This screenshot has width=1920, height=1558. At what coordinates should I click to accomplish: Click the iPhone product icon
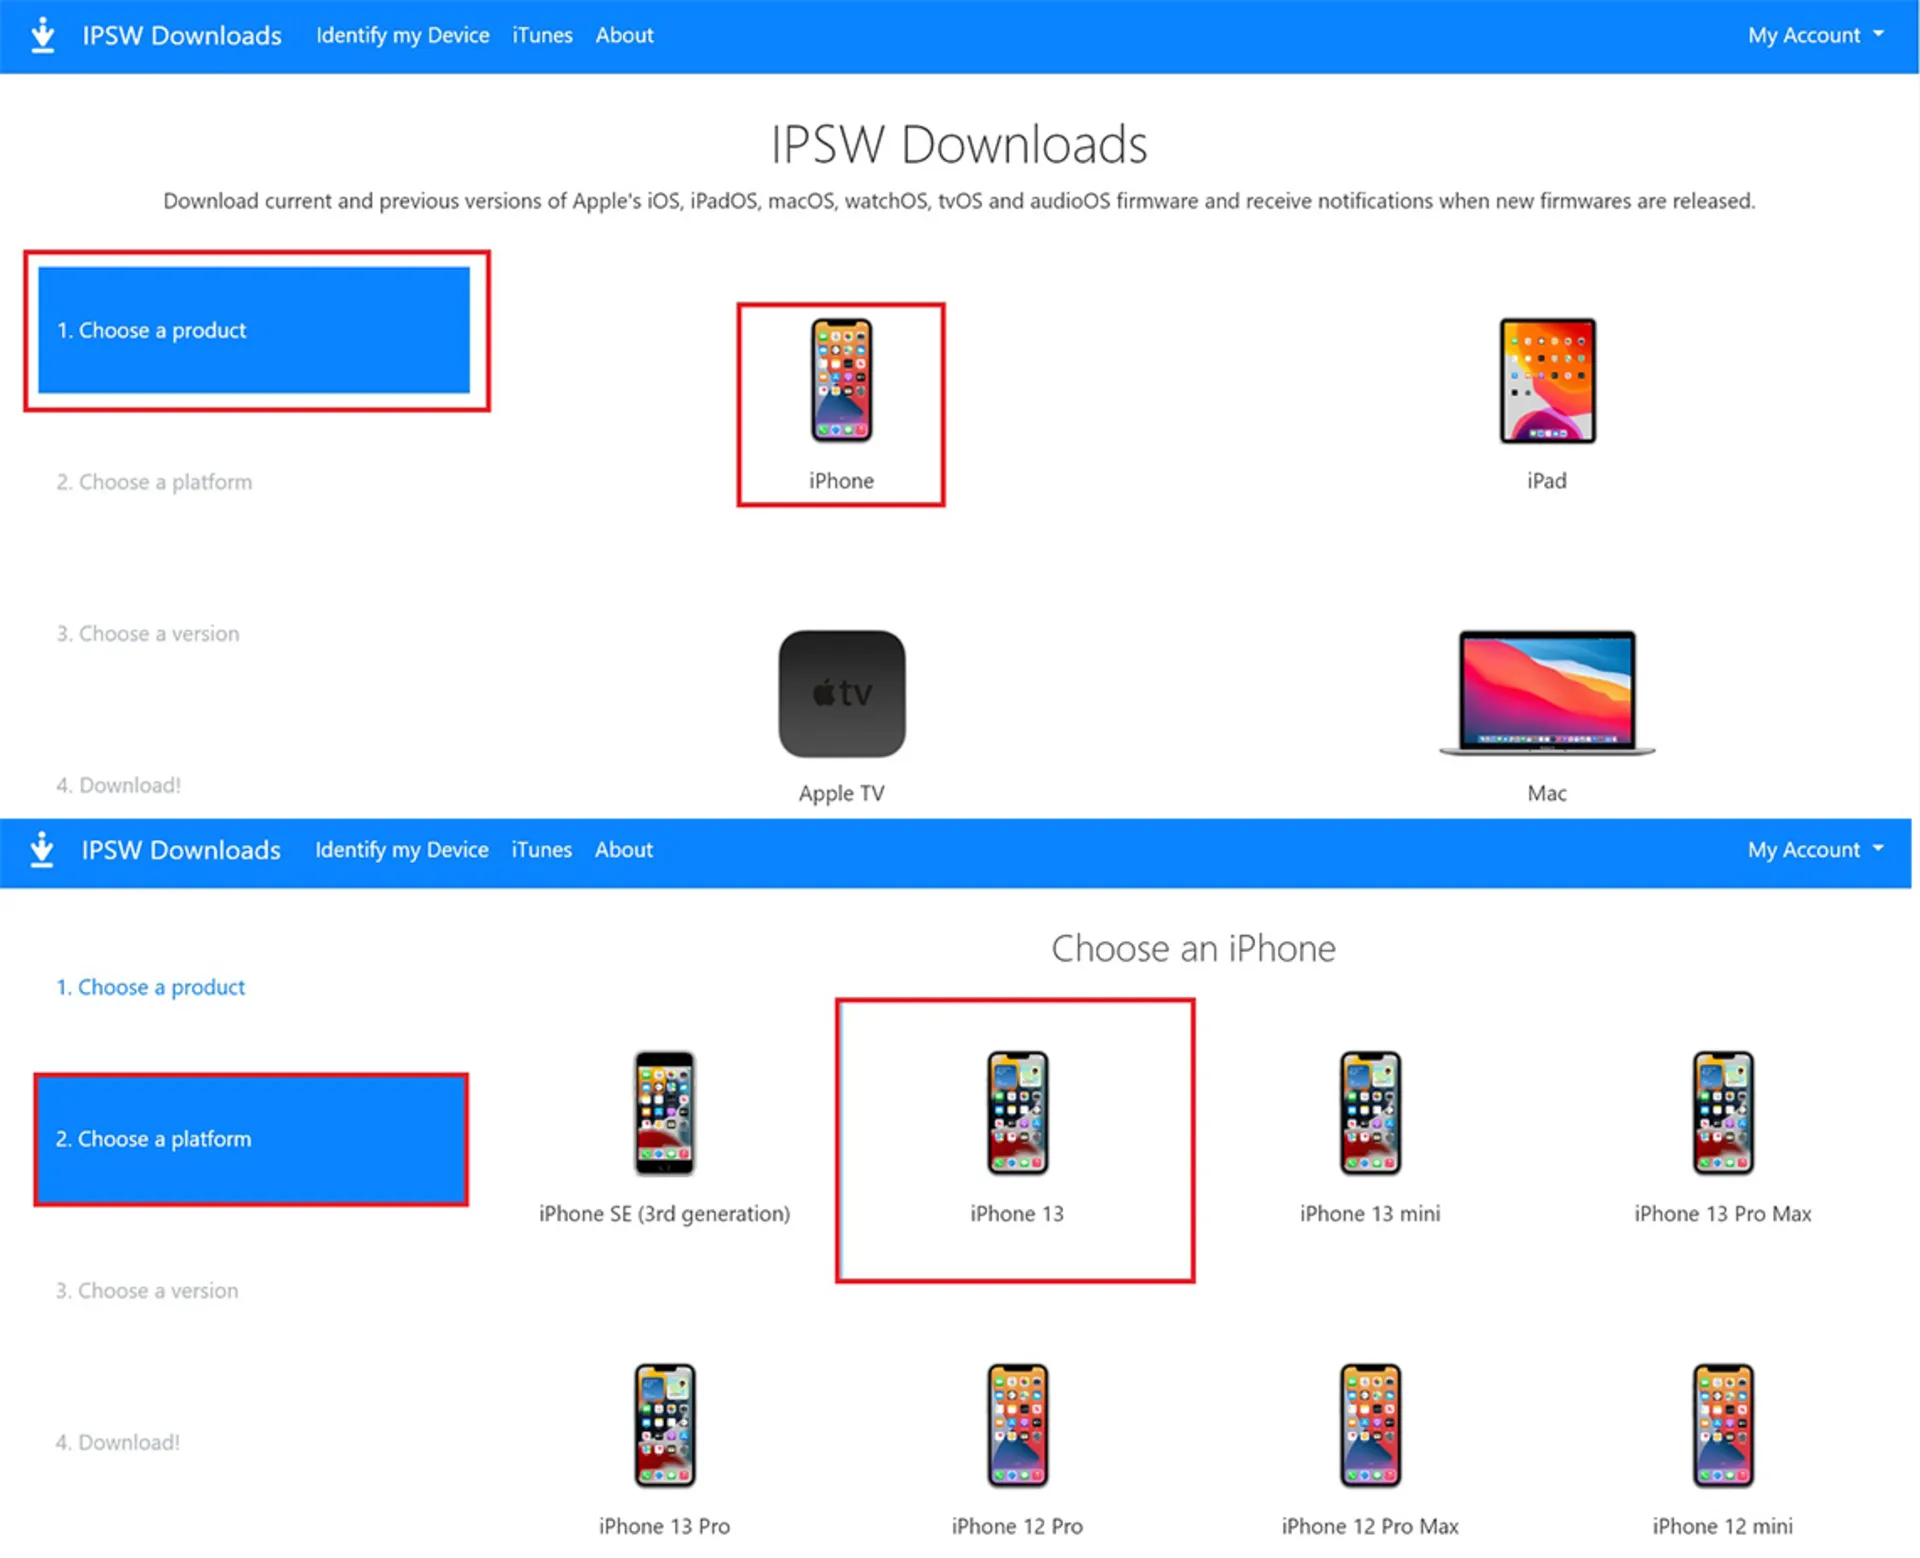point(841,381)
